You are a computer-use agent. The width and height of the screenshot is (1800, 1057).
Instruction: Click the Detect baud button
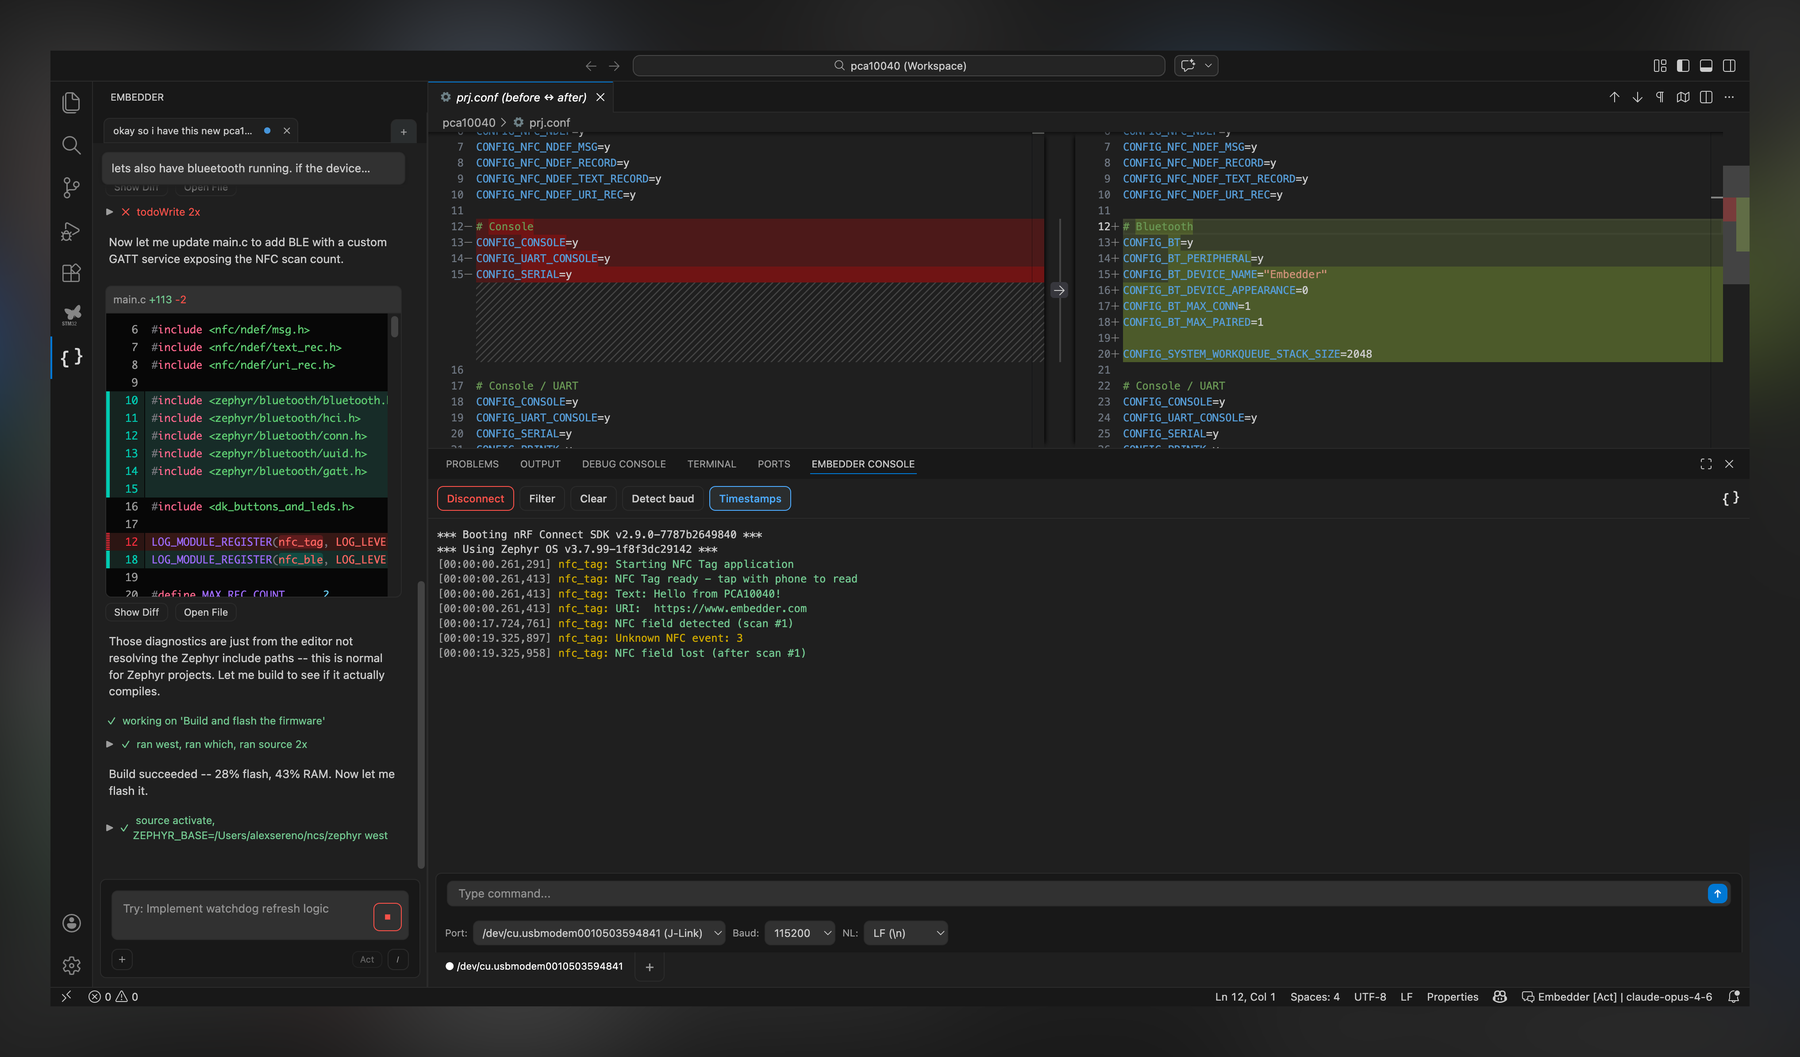662,499
